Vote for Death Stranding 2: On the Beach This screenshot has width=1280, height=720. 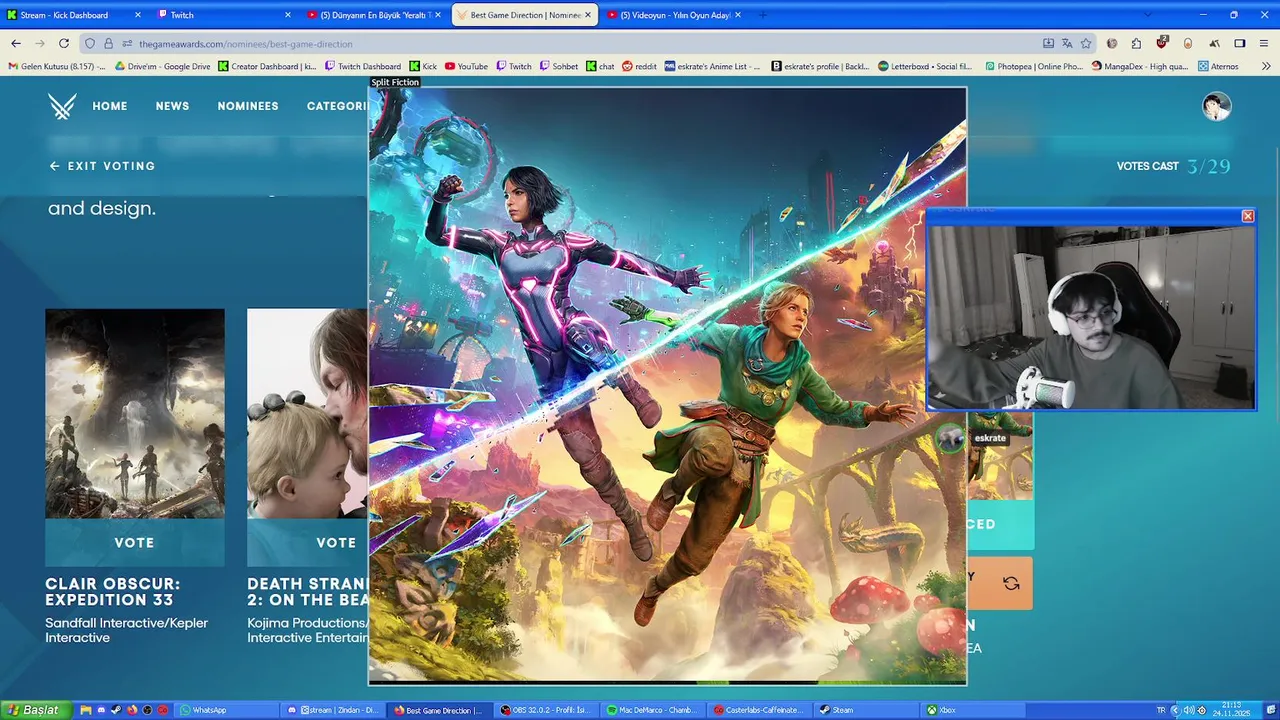[308, 542]
